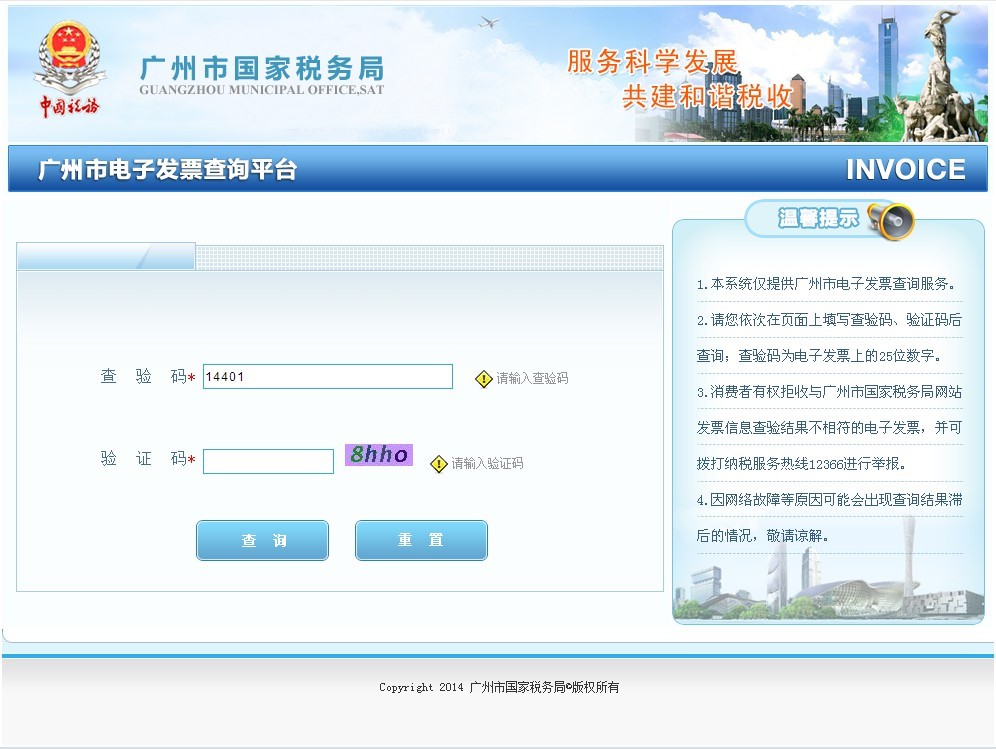Click the 查验码 input field
This screenshot has width=996, height=749.
pyautogui.click(x=328, y=377)
